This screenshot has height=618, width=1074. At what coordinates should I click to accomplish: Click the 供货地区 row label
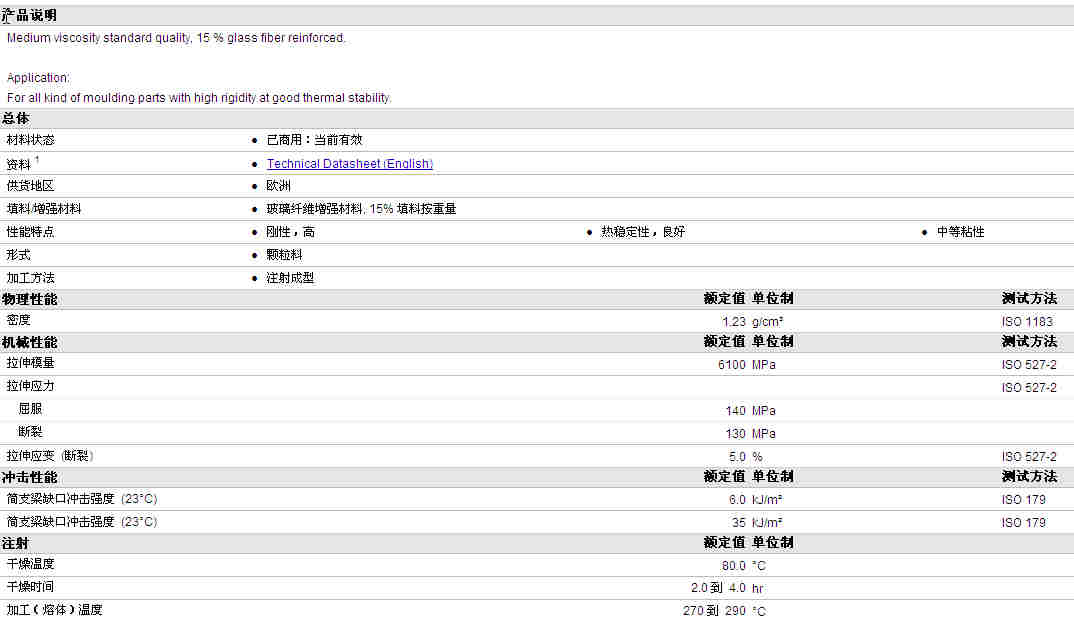coord(30,186)
